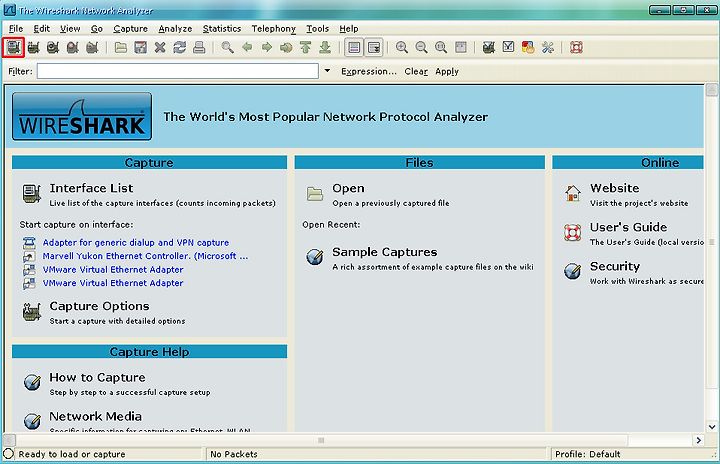Start a new live capture toolbar icon
Screen dimensions: 720x464
(53, 47)
